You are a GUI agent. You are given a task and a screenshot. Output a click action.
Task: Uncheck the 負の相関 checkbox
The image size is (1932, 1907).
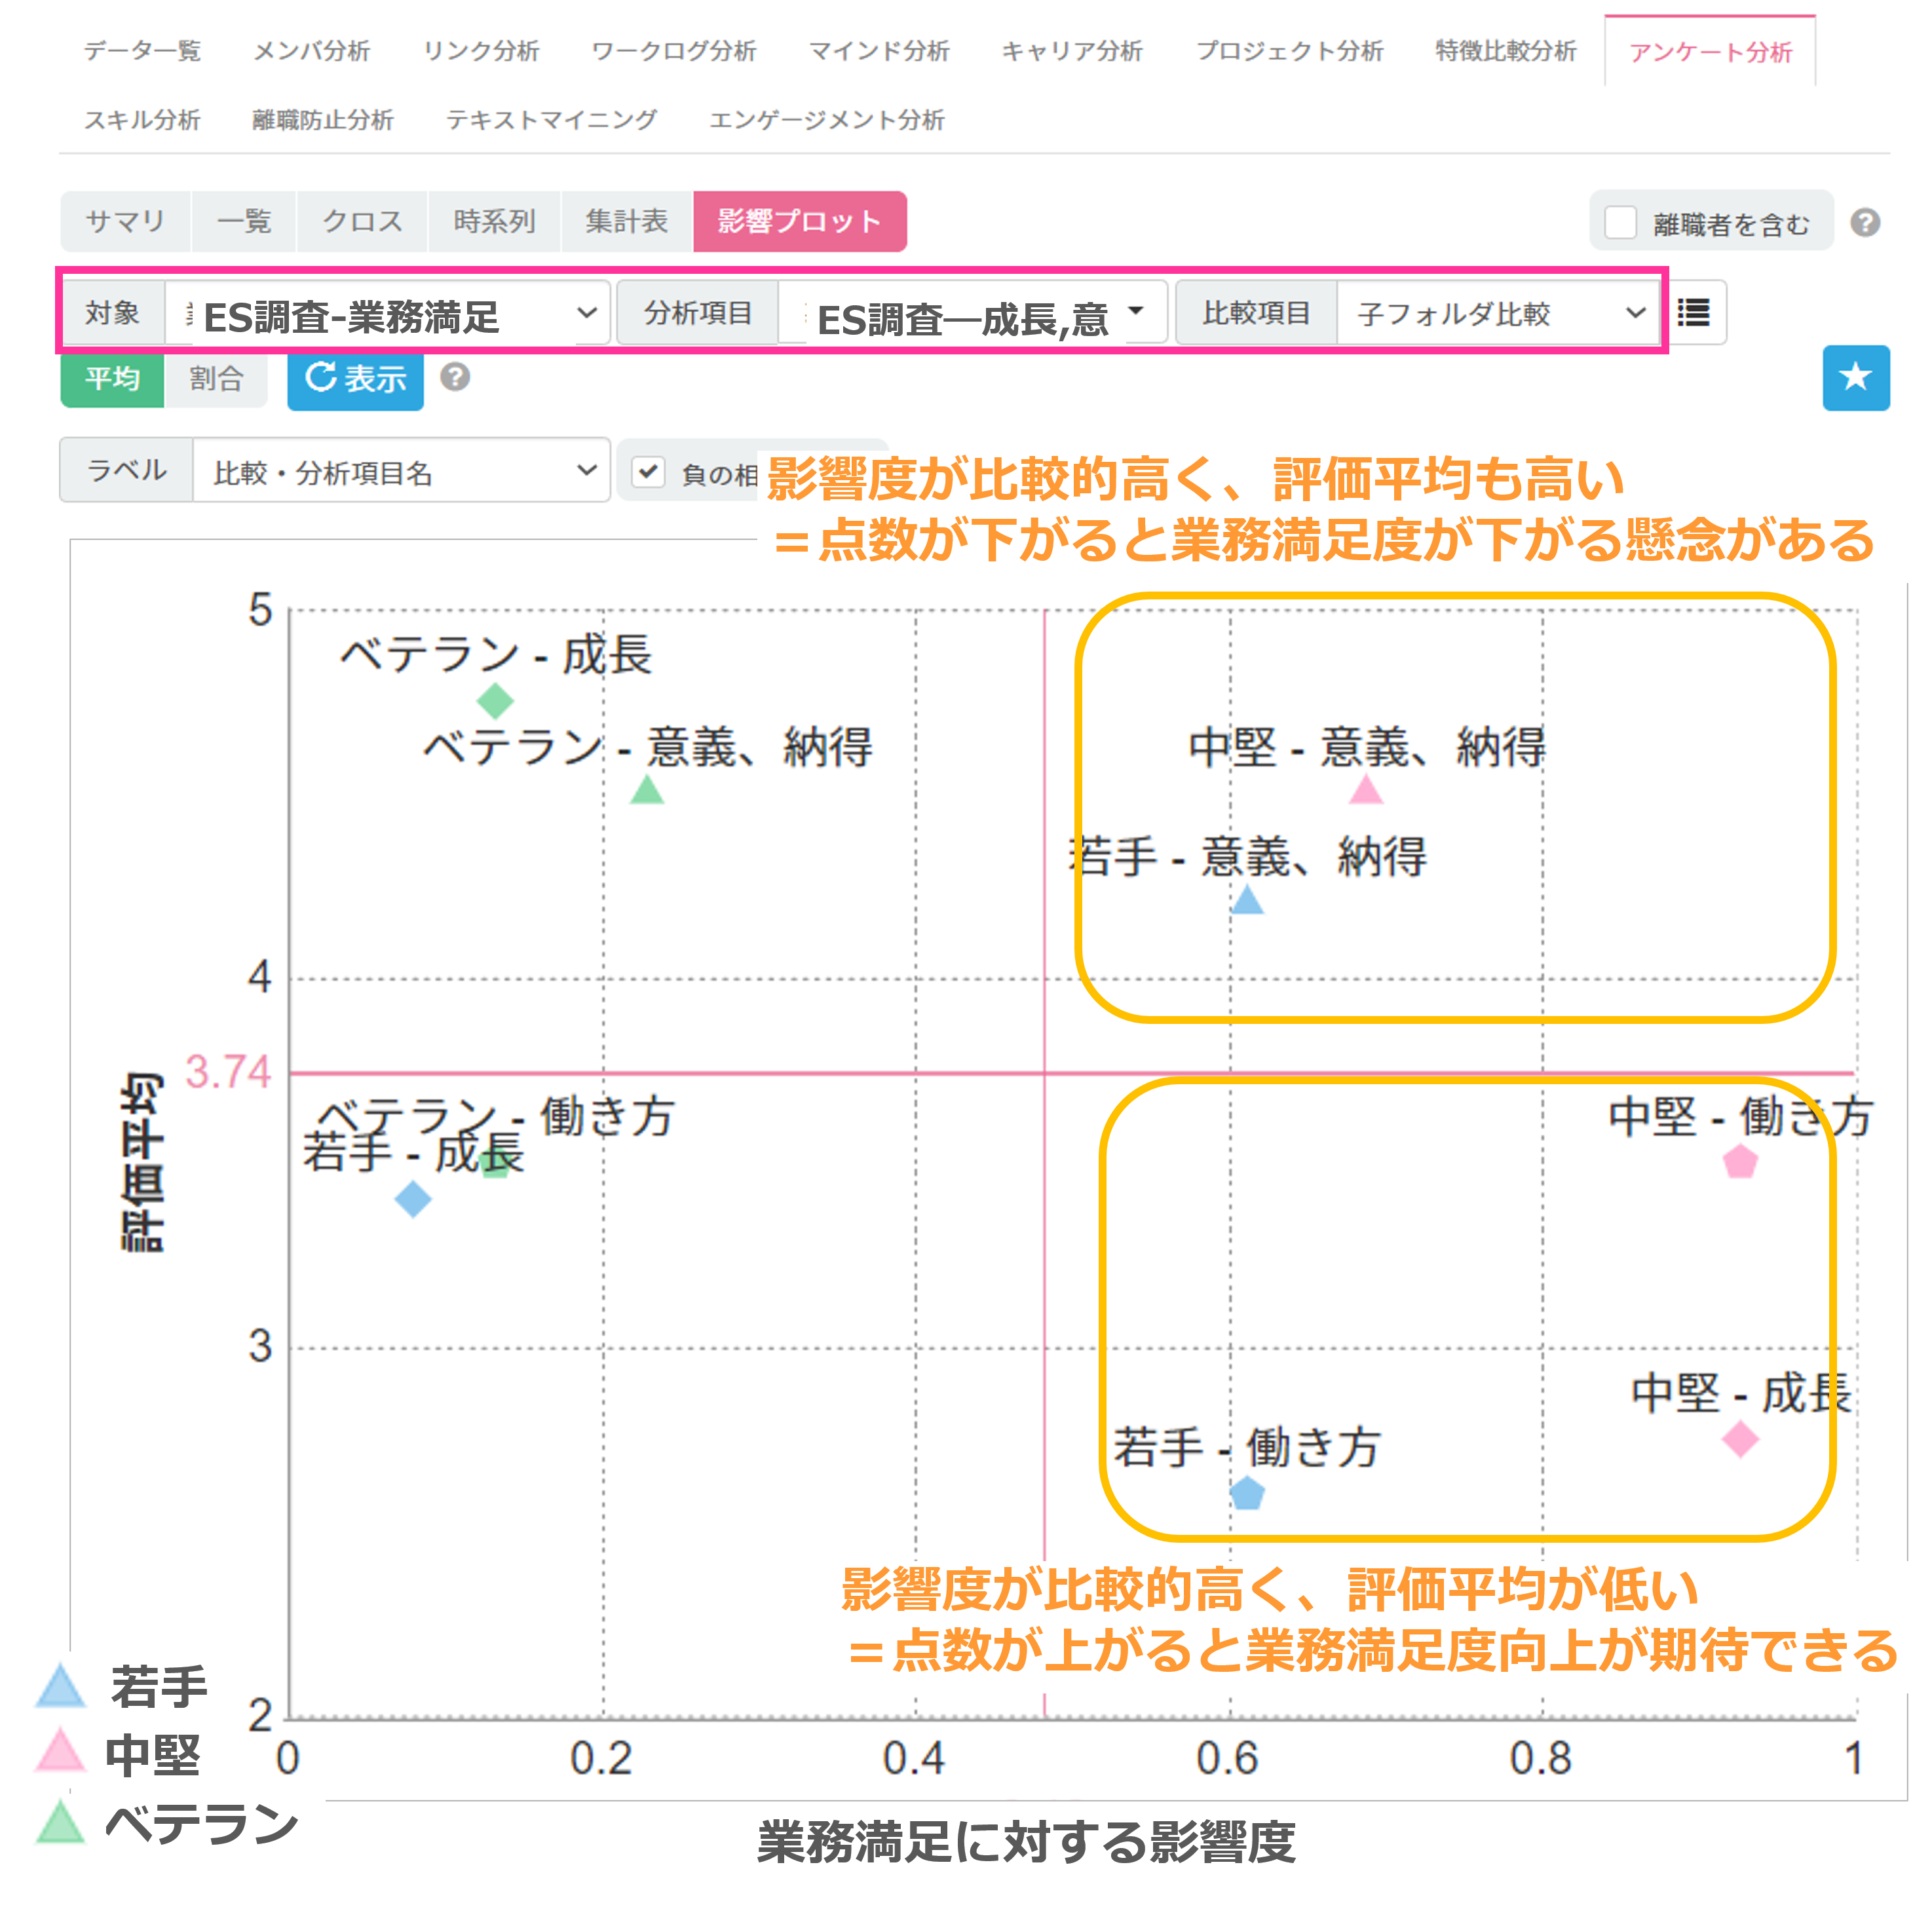(648, 471)
